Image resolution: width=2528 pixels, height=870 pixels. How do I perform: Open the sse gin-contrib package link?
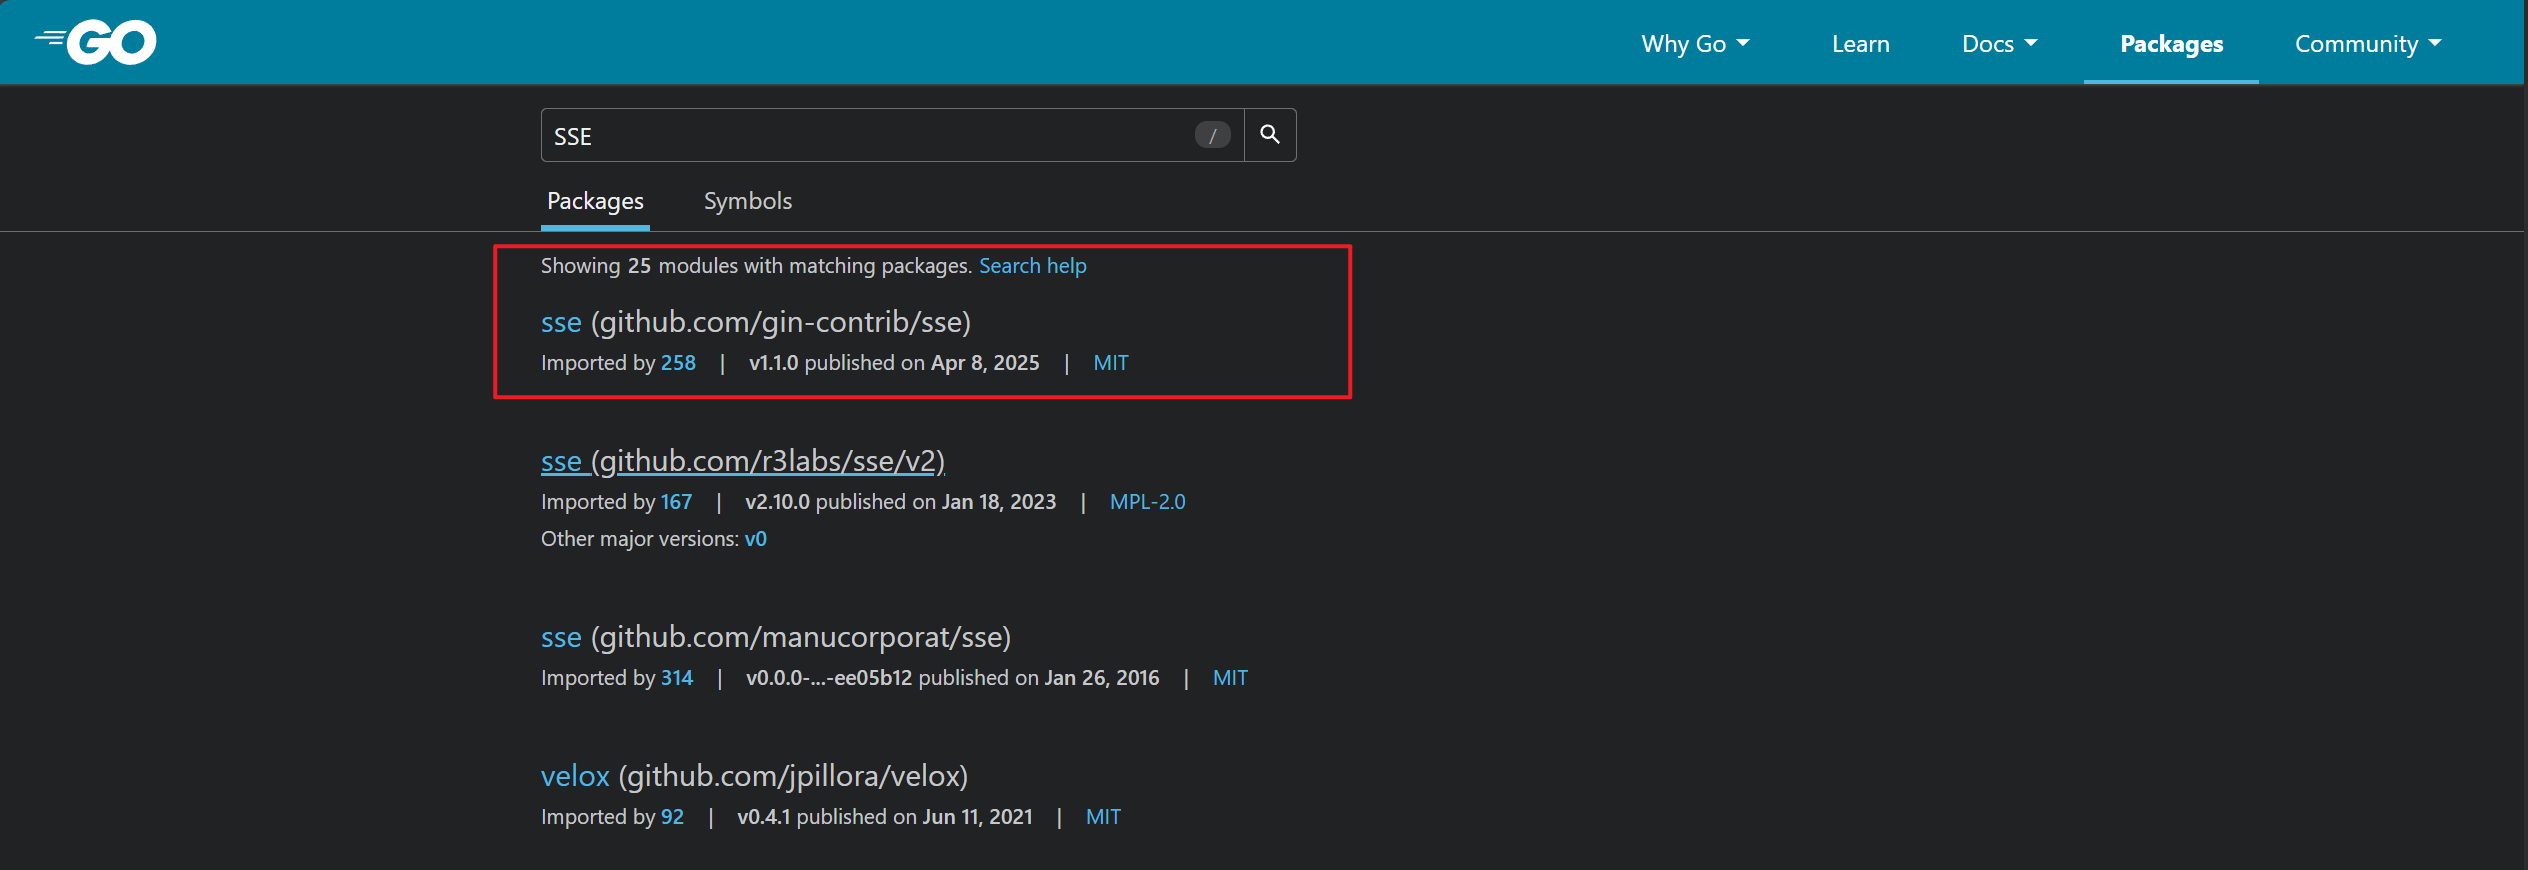click(756, 322)
